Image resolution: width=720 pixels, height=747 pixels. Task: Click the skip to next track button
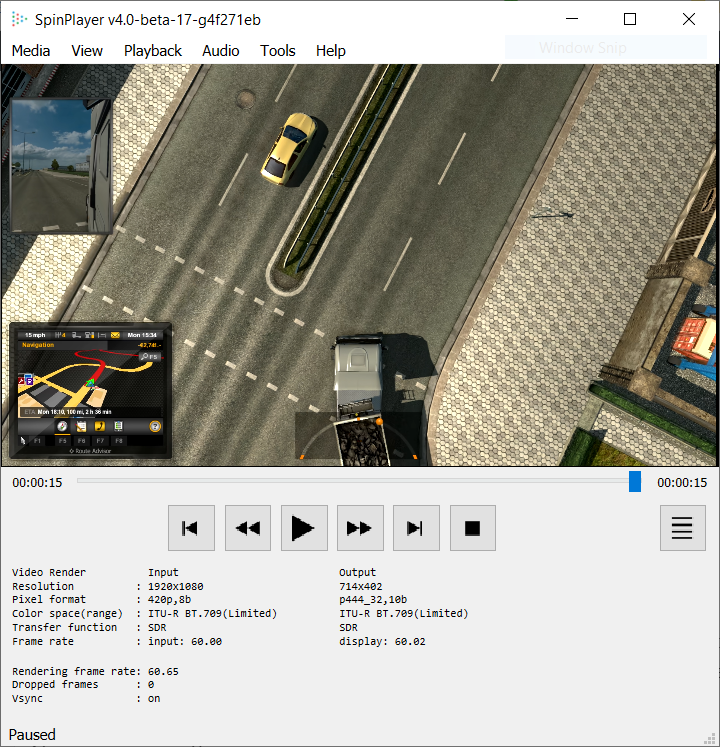tap(416, 528)
